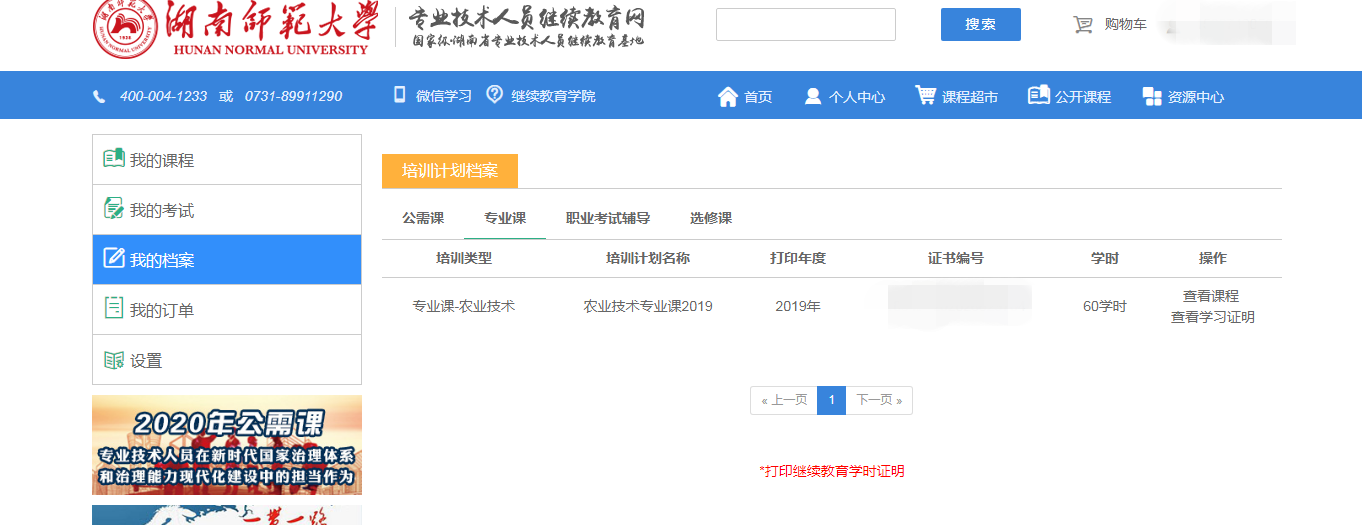Click the home icon for 首页
This screenshot has height=525, width=1362.
pos(728,97)
